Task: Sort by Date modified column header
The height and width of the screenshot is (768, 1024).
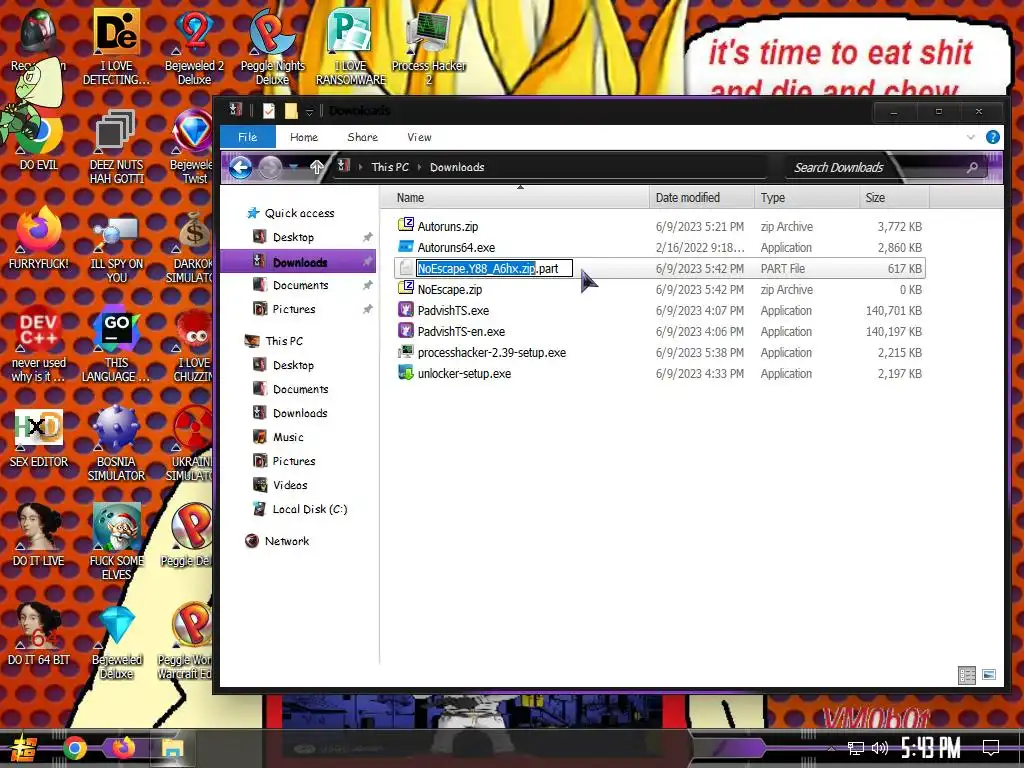Action: (702, 198)
